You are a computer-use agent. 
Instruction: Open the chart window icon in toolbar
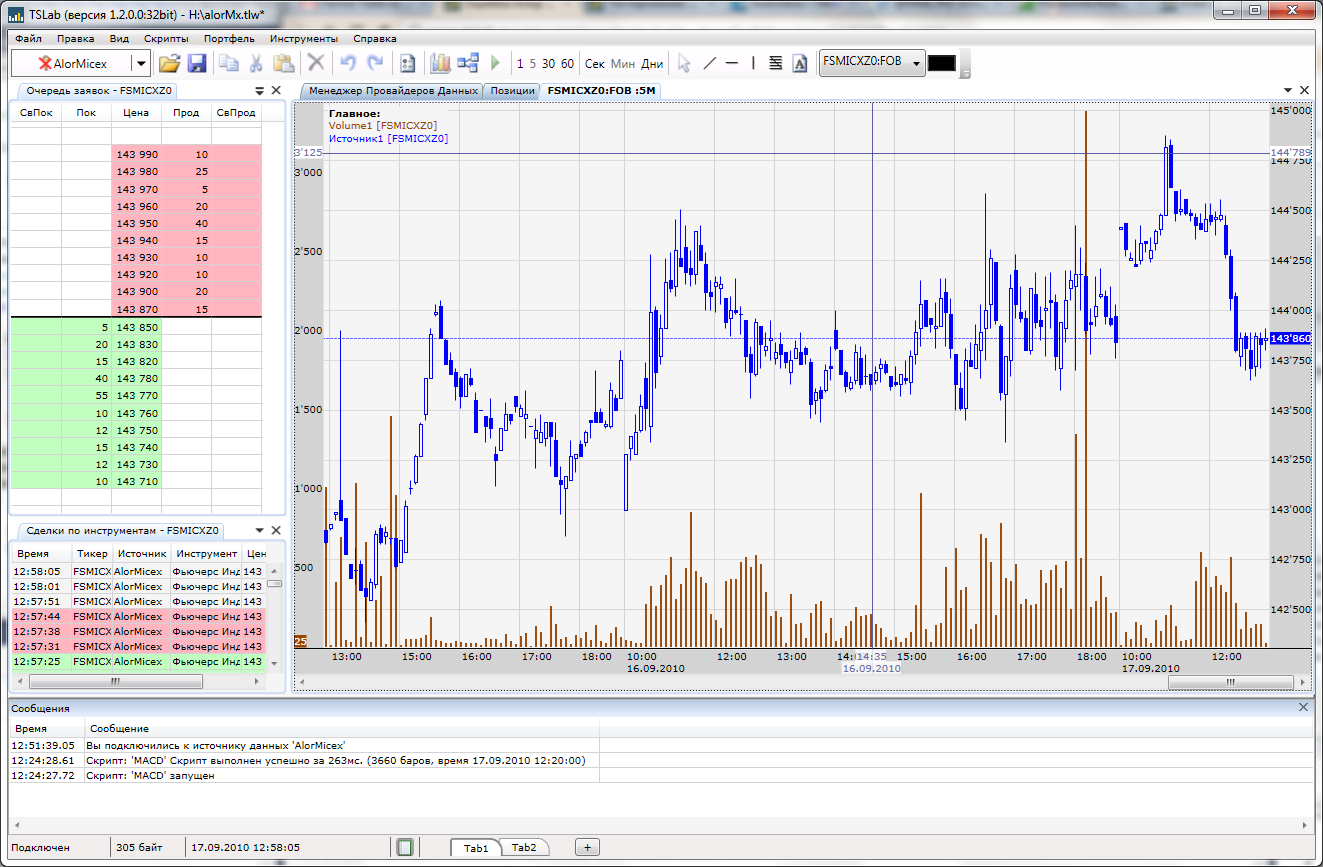[x=440, y=63]
